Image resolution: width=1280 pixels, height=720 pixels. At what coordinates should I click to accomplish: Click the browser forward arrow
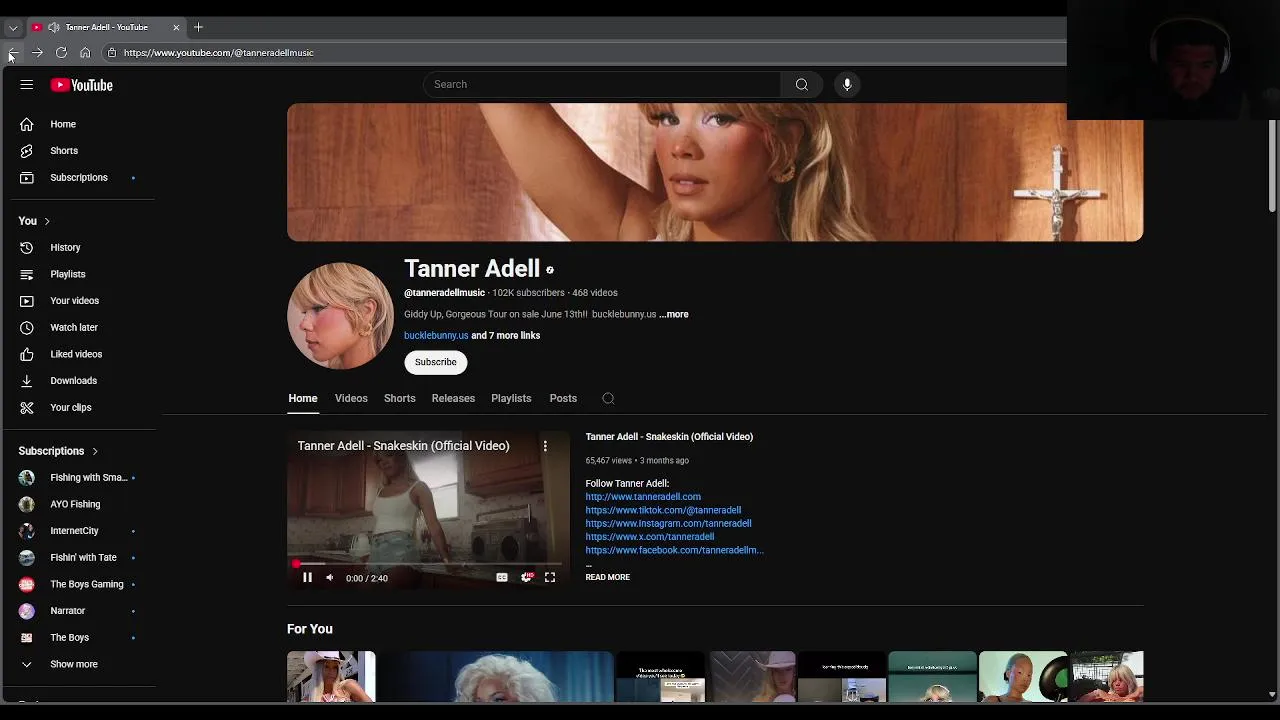[37, 53]
